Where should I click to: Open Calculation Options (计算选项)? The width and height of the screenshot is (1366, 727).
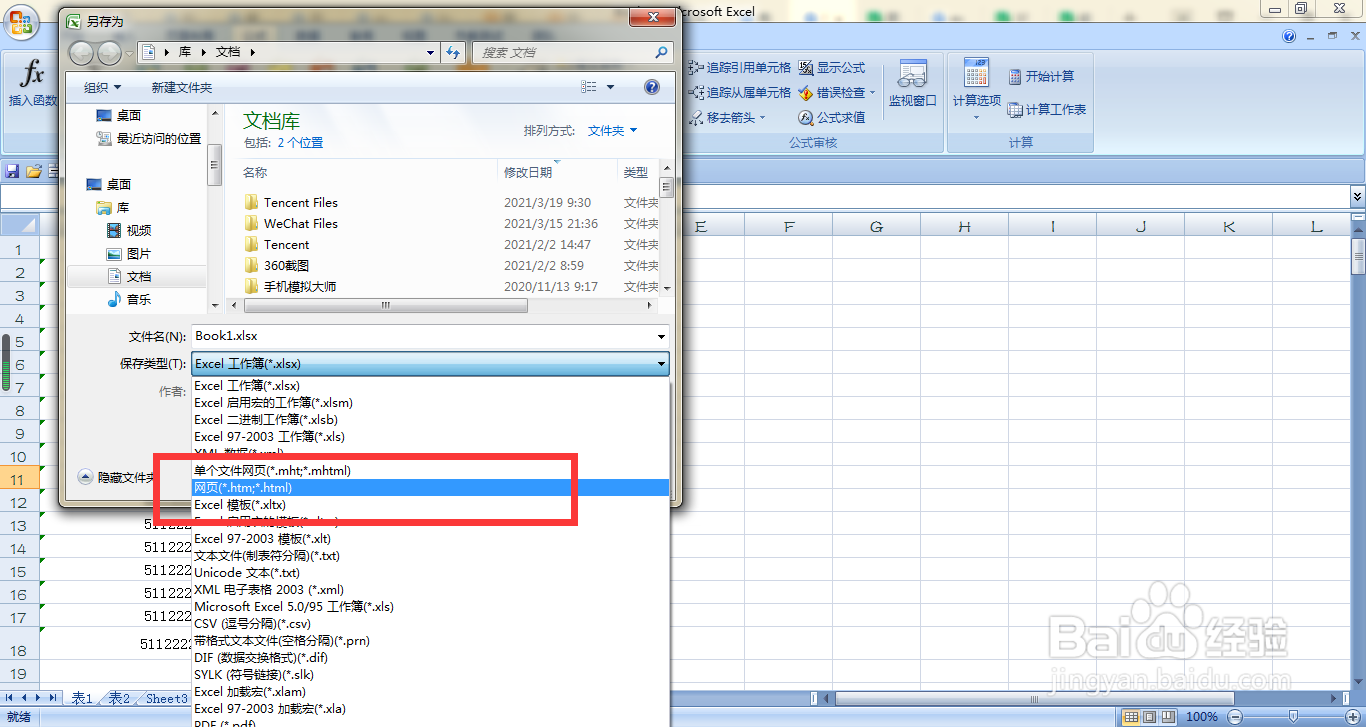977,90
